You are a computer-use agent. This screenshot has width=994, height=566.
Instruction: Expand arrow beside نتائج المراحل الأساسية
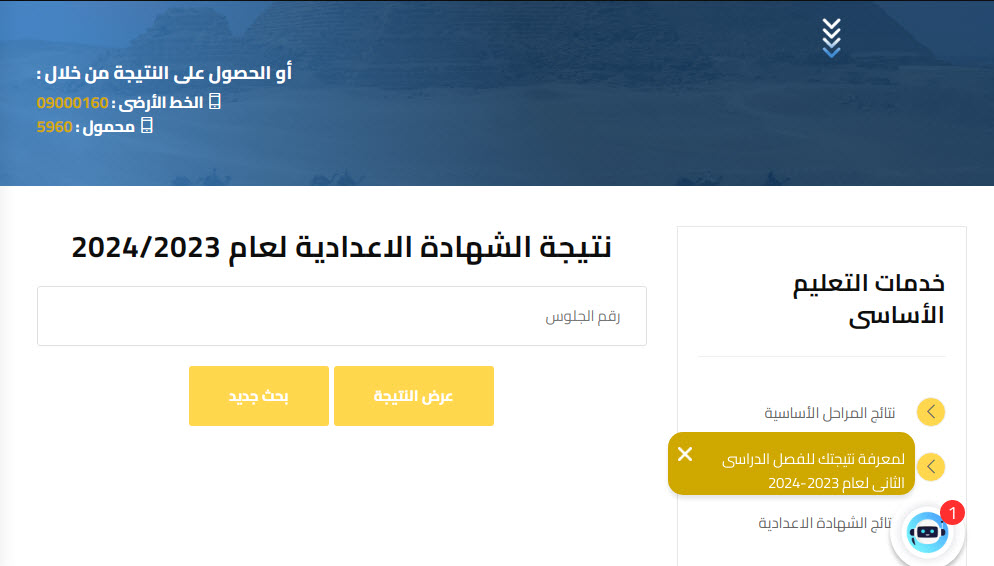(x=931, y=412)
